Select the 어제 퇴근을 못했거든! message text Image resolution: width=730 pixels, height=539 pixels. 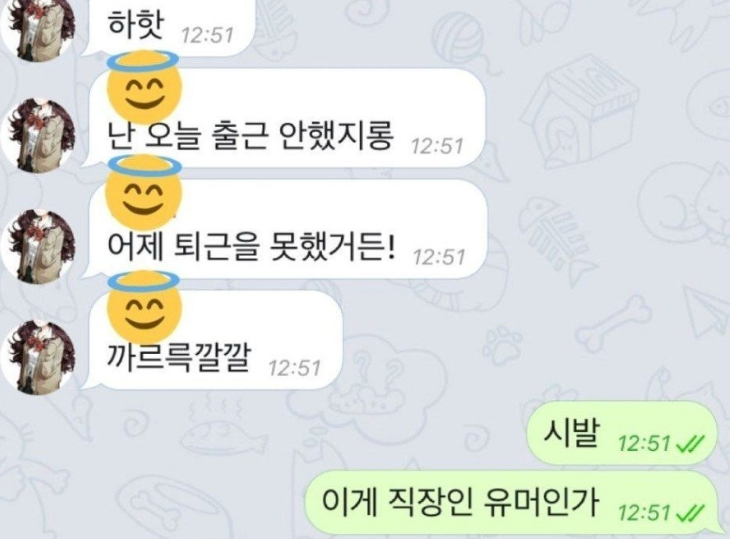(251, 245)
